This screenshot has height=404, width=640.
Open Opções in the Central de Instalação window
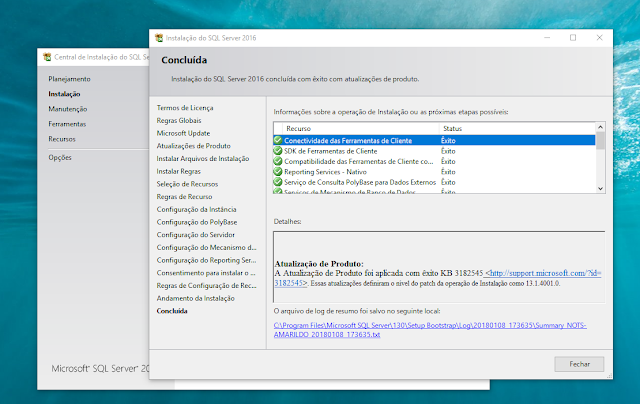(60, 158)
